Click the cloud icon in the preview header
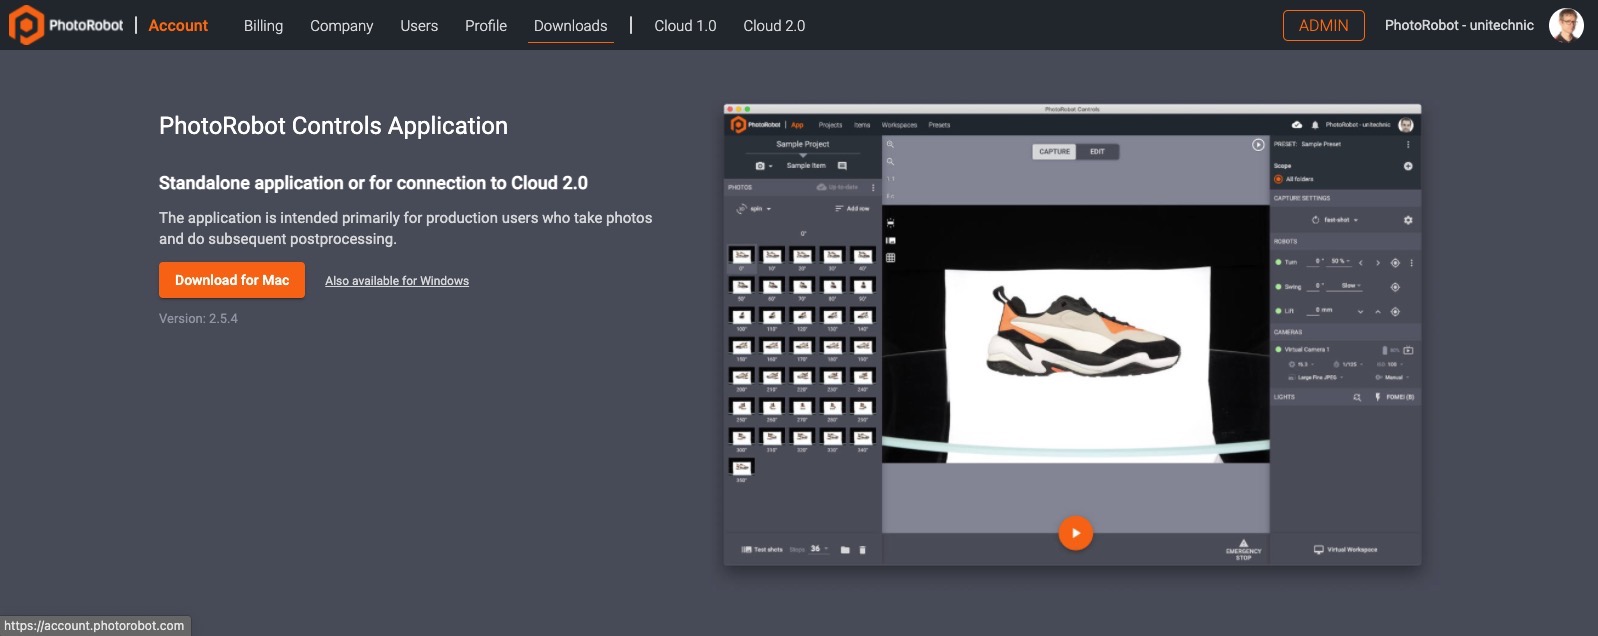The width and height of the screenshot is (1598, 636). click(1297, 125)
